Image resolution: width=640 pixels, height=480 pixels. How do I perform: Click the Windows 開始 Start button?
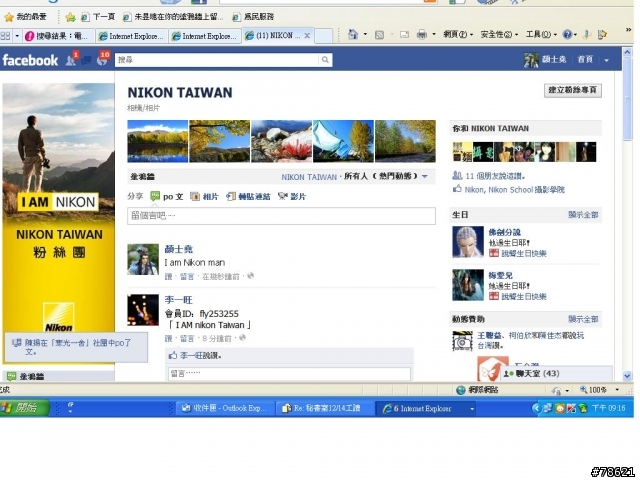(24, 407)
